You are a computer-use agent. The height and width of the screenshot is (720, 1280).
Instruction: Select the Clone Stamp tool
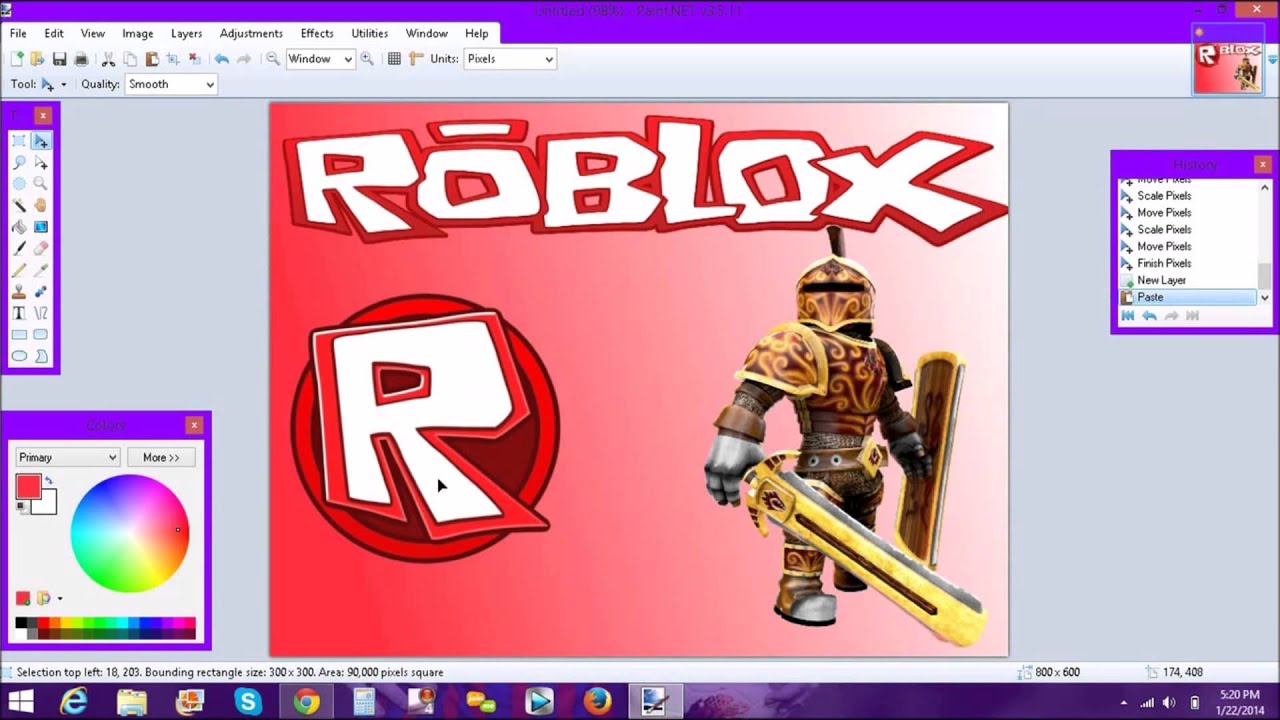pos(19,292)
